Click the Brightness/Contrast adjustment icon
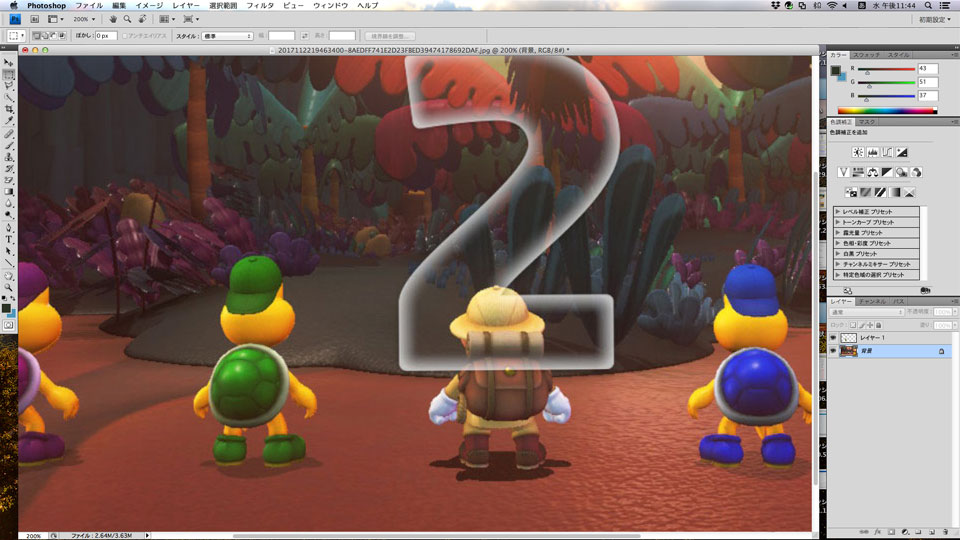Image resolution: width=960 pixels, height=540 pixels. tap(858, 152)
